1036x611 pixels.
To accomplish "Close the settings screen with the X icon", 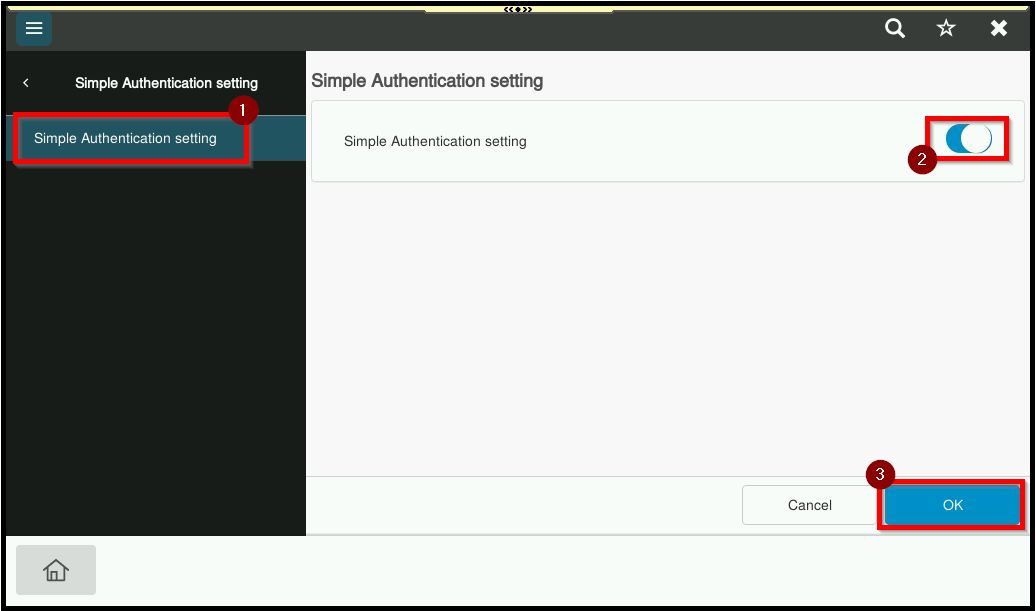I will 998,29.
